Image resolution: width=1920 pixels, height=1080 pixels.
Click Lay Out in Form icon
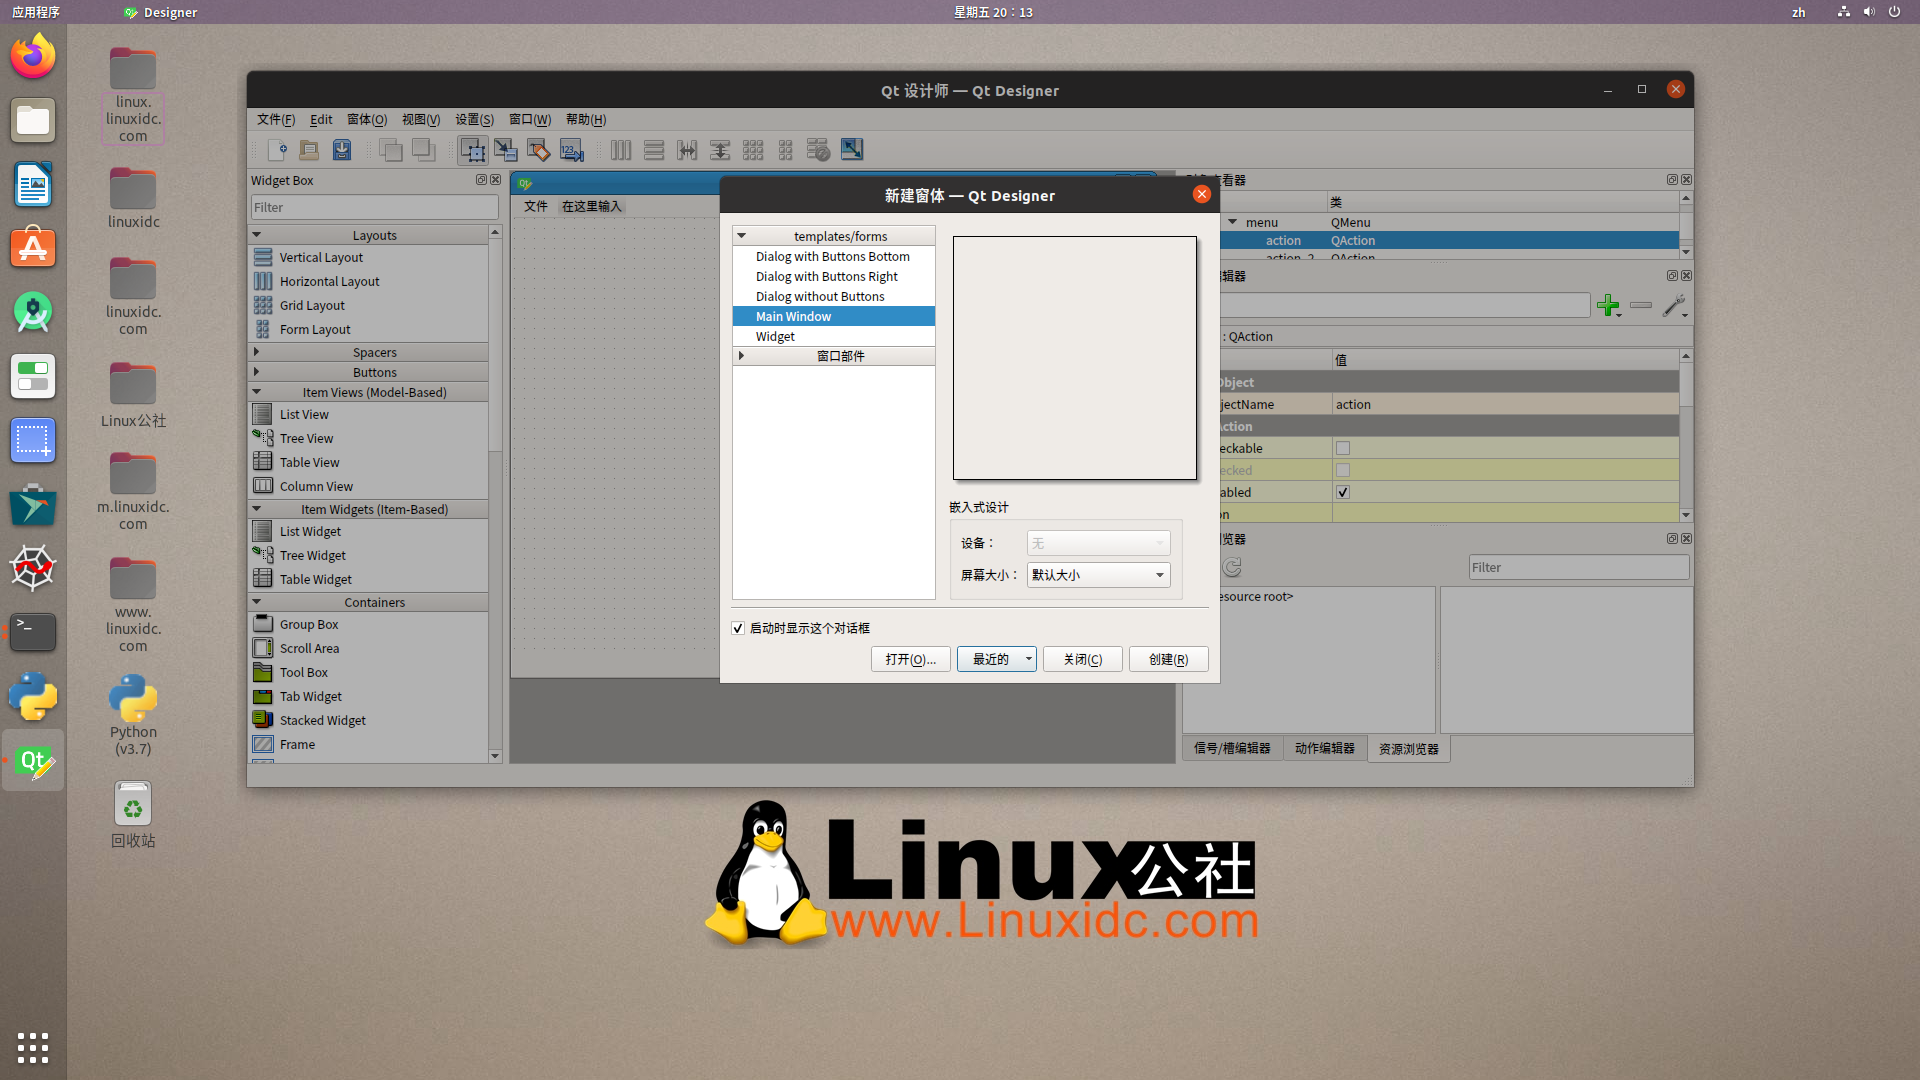(786, 150)
